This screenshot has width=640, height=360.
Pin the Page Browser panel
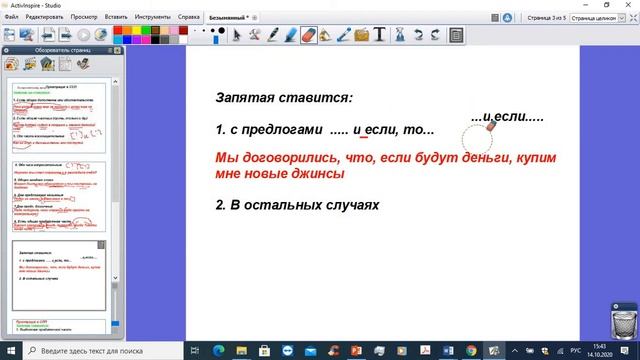[110, 50]
